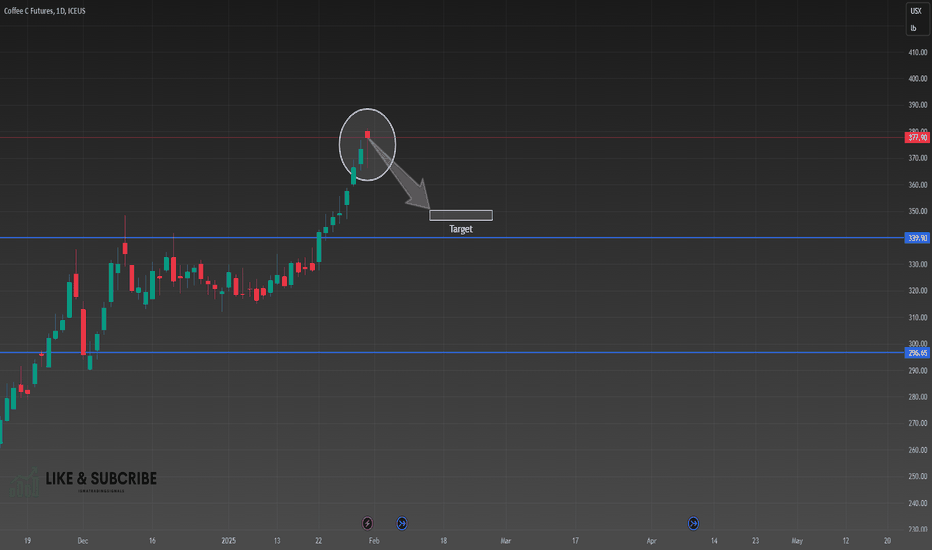
Task: Click the 280.00 price axis value
Action: (918, 397)
